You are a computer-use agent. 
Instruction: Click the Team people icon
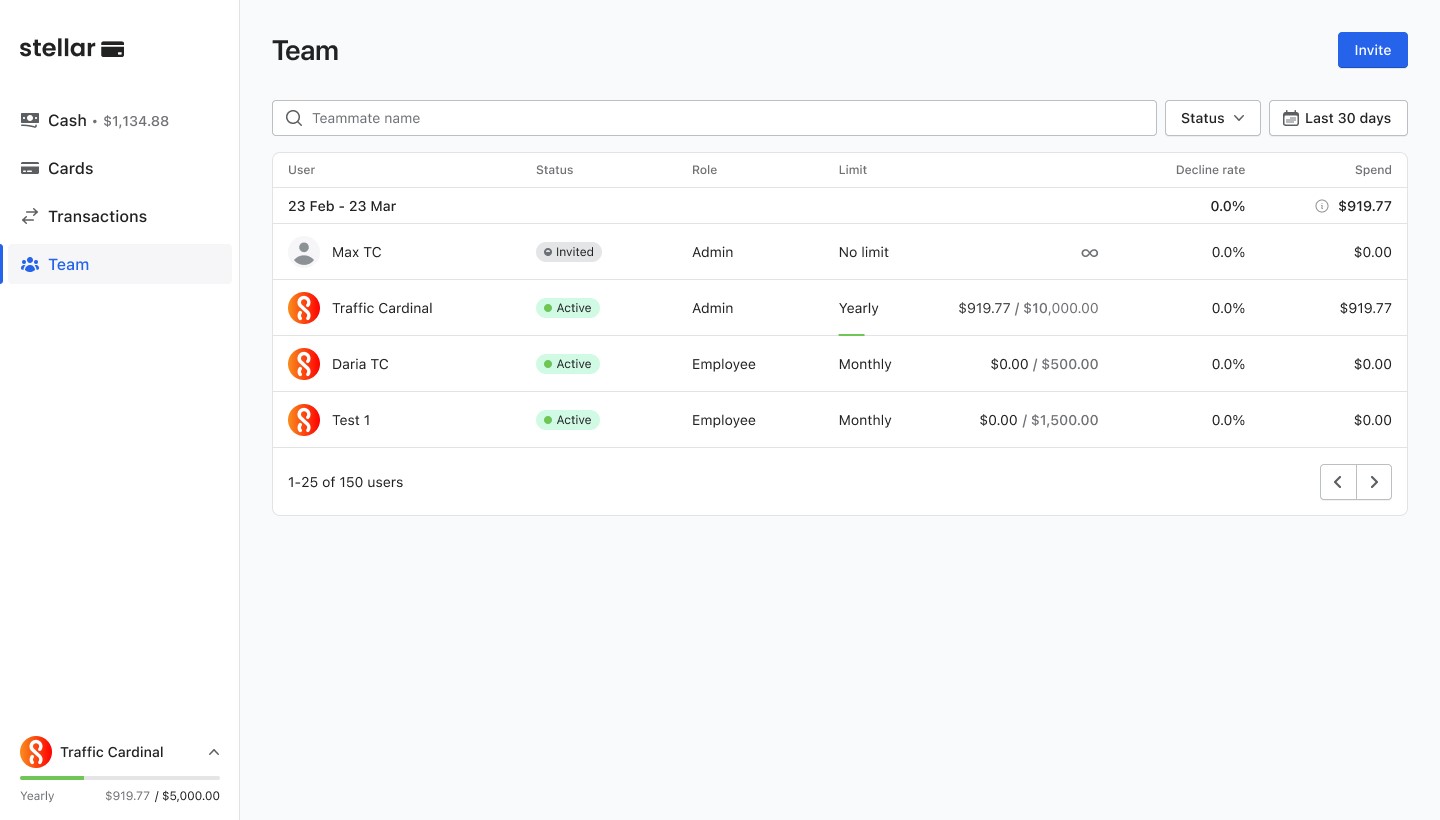(x=30, y=264)
